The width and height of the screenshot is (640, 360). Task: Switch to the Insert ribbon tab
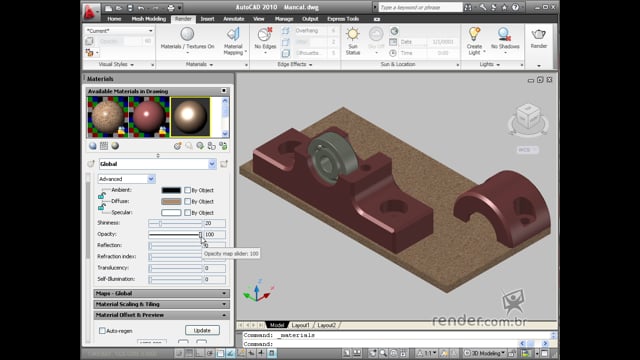pyautogui.click(x=207, y=19)
